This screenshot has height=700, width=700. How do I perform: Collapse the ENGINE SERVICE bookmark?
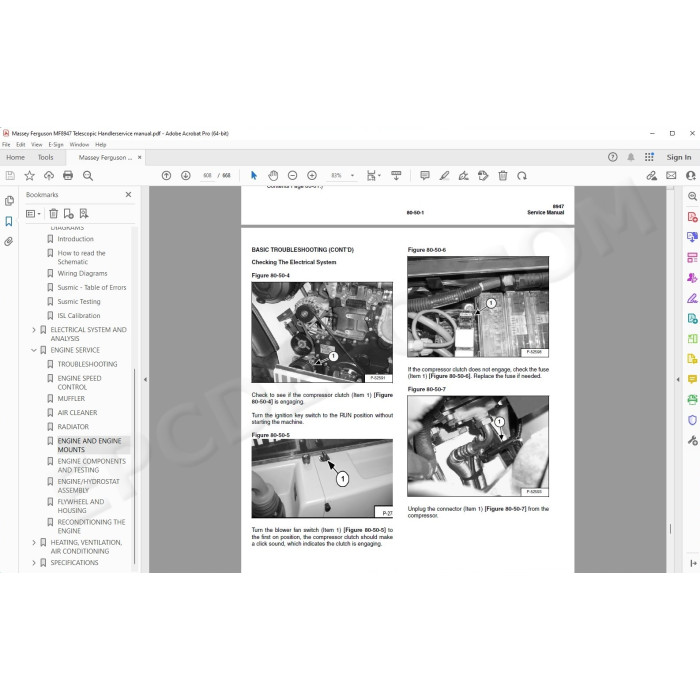pos(33,350)
